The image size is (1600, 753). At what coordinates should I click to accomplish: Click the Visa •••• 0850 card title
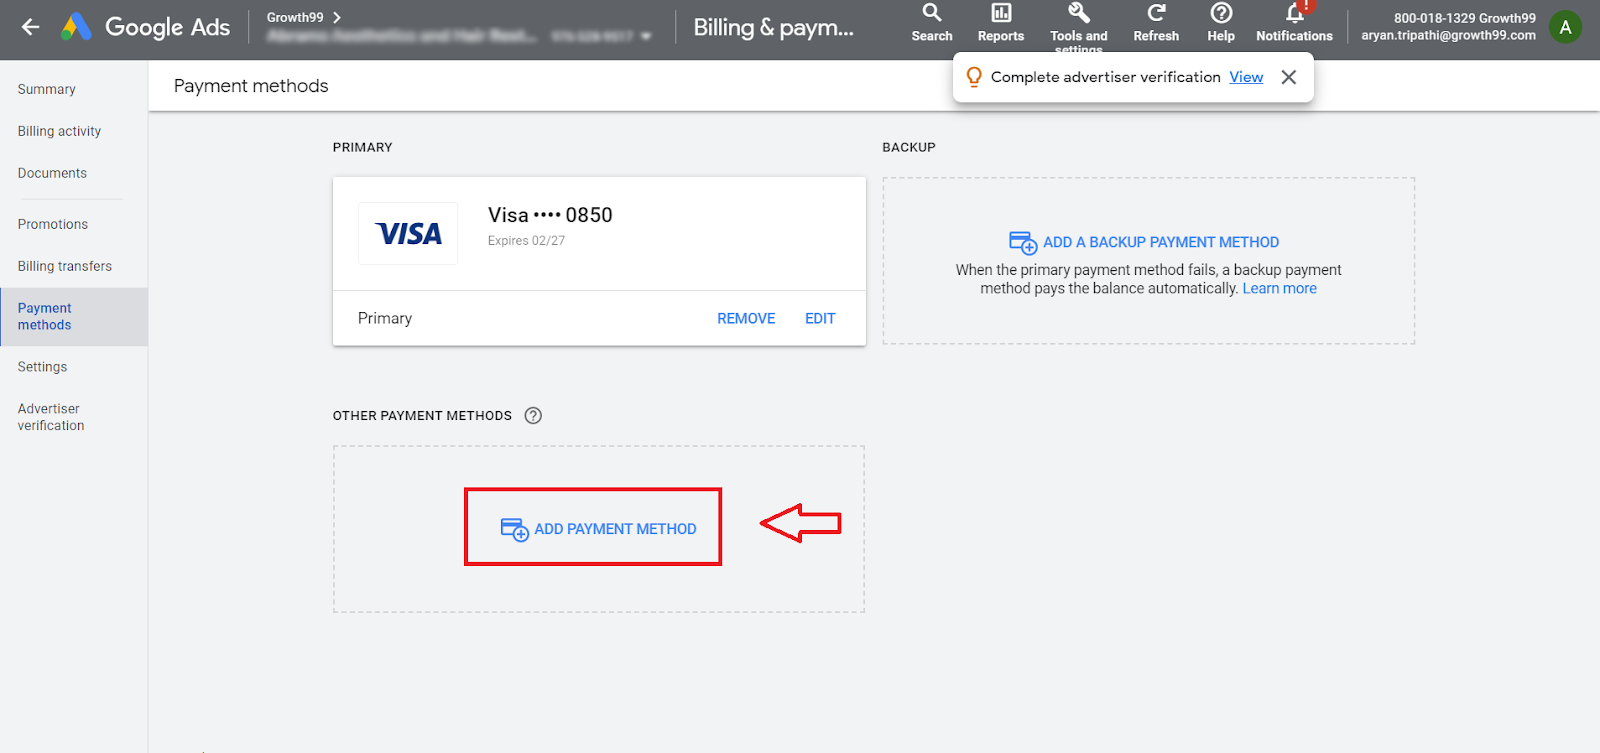pyautogui.click(x=550, y=215)
